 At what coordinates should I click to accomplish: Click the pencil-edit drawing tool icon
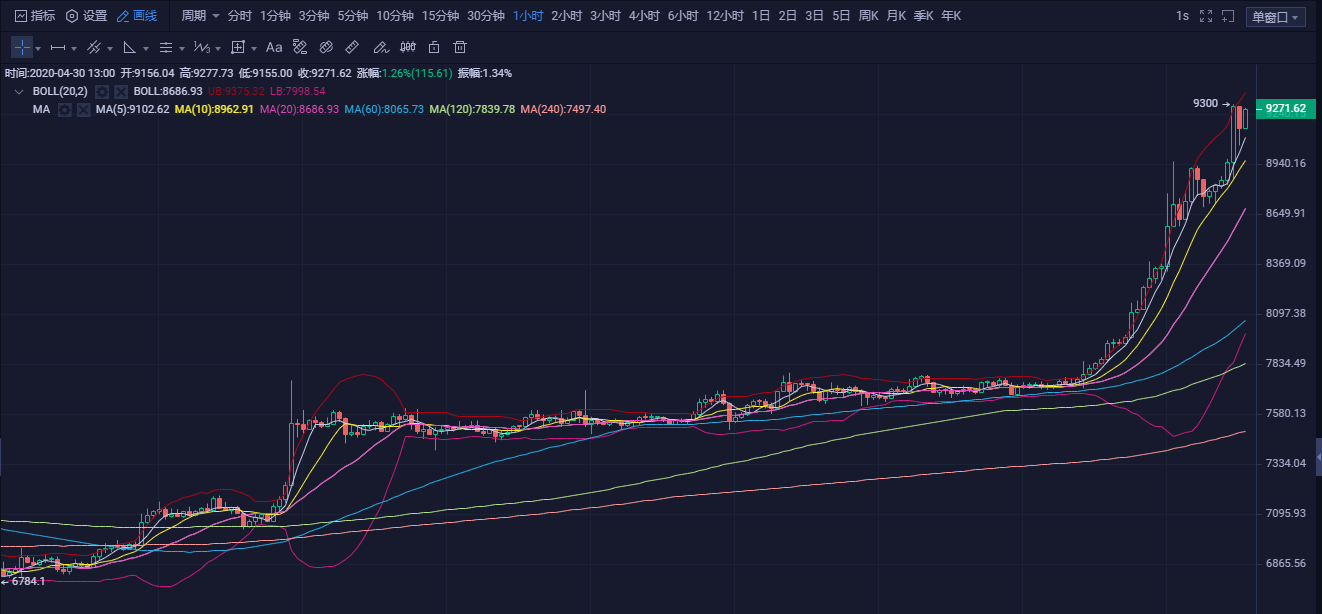pyautogui.click(x=379, y=47)
